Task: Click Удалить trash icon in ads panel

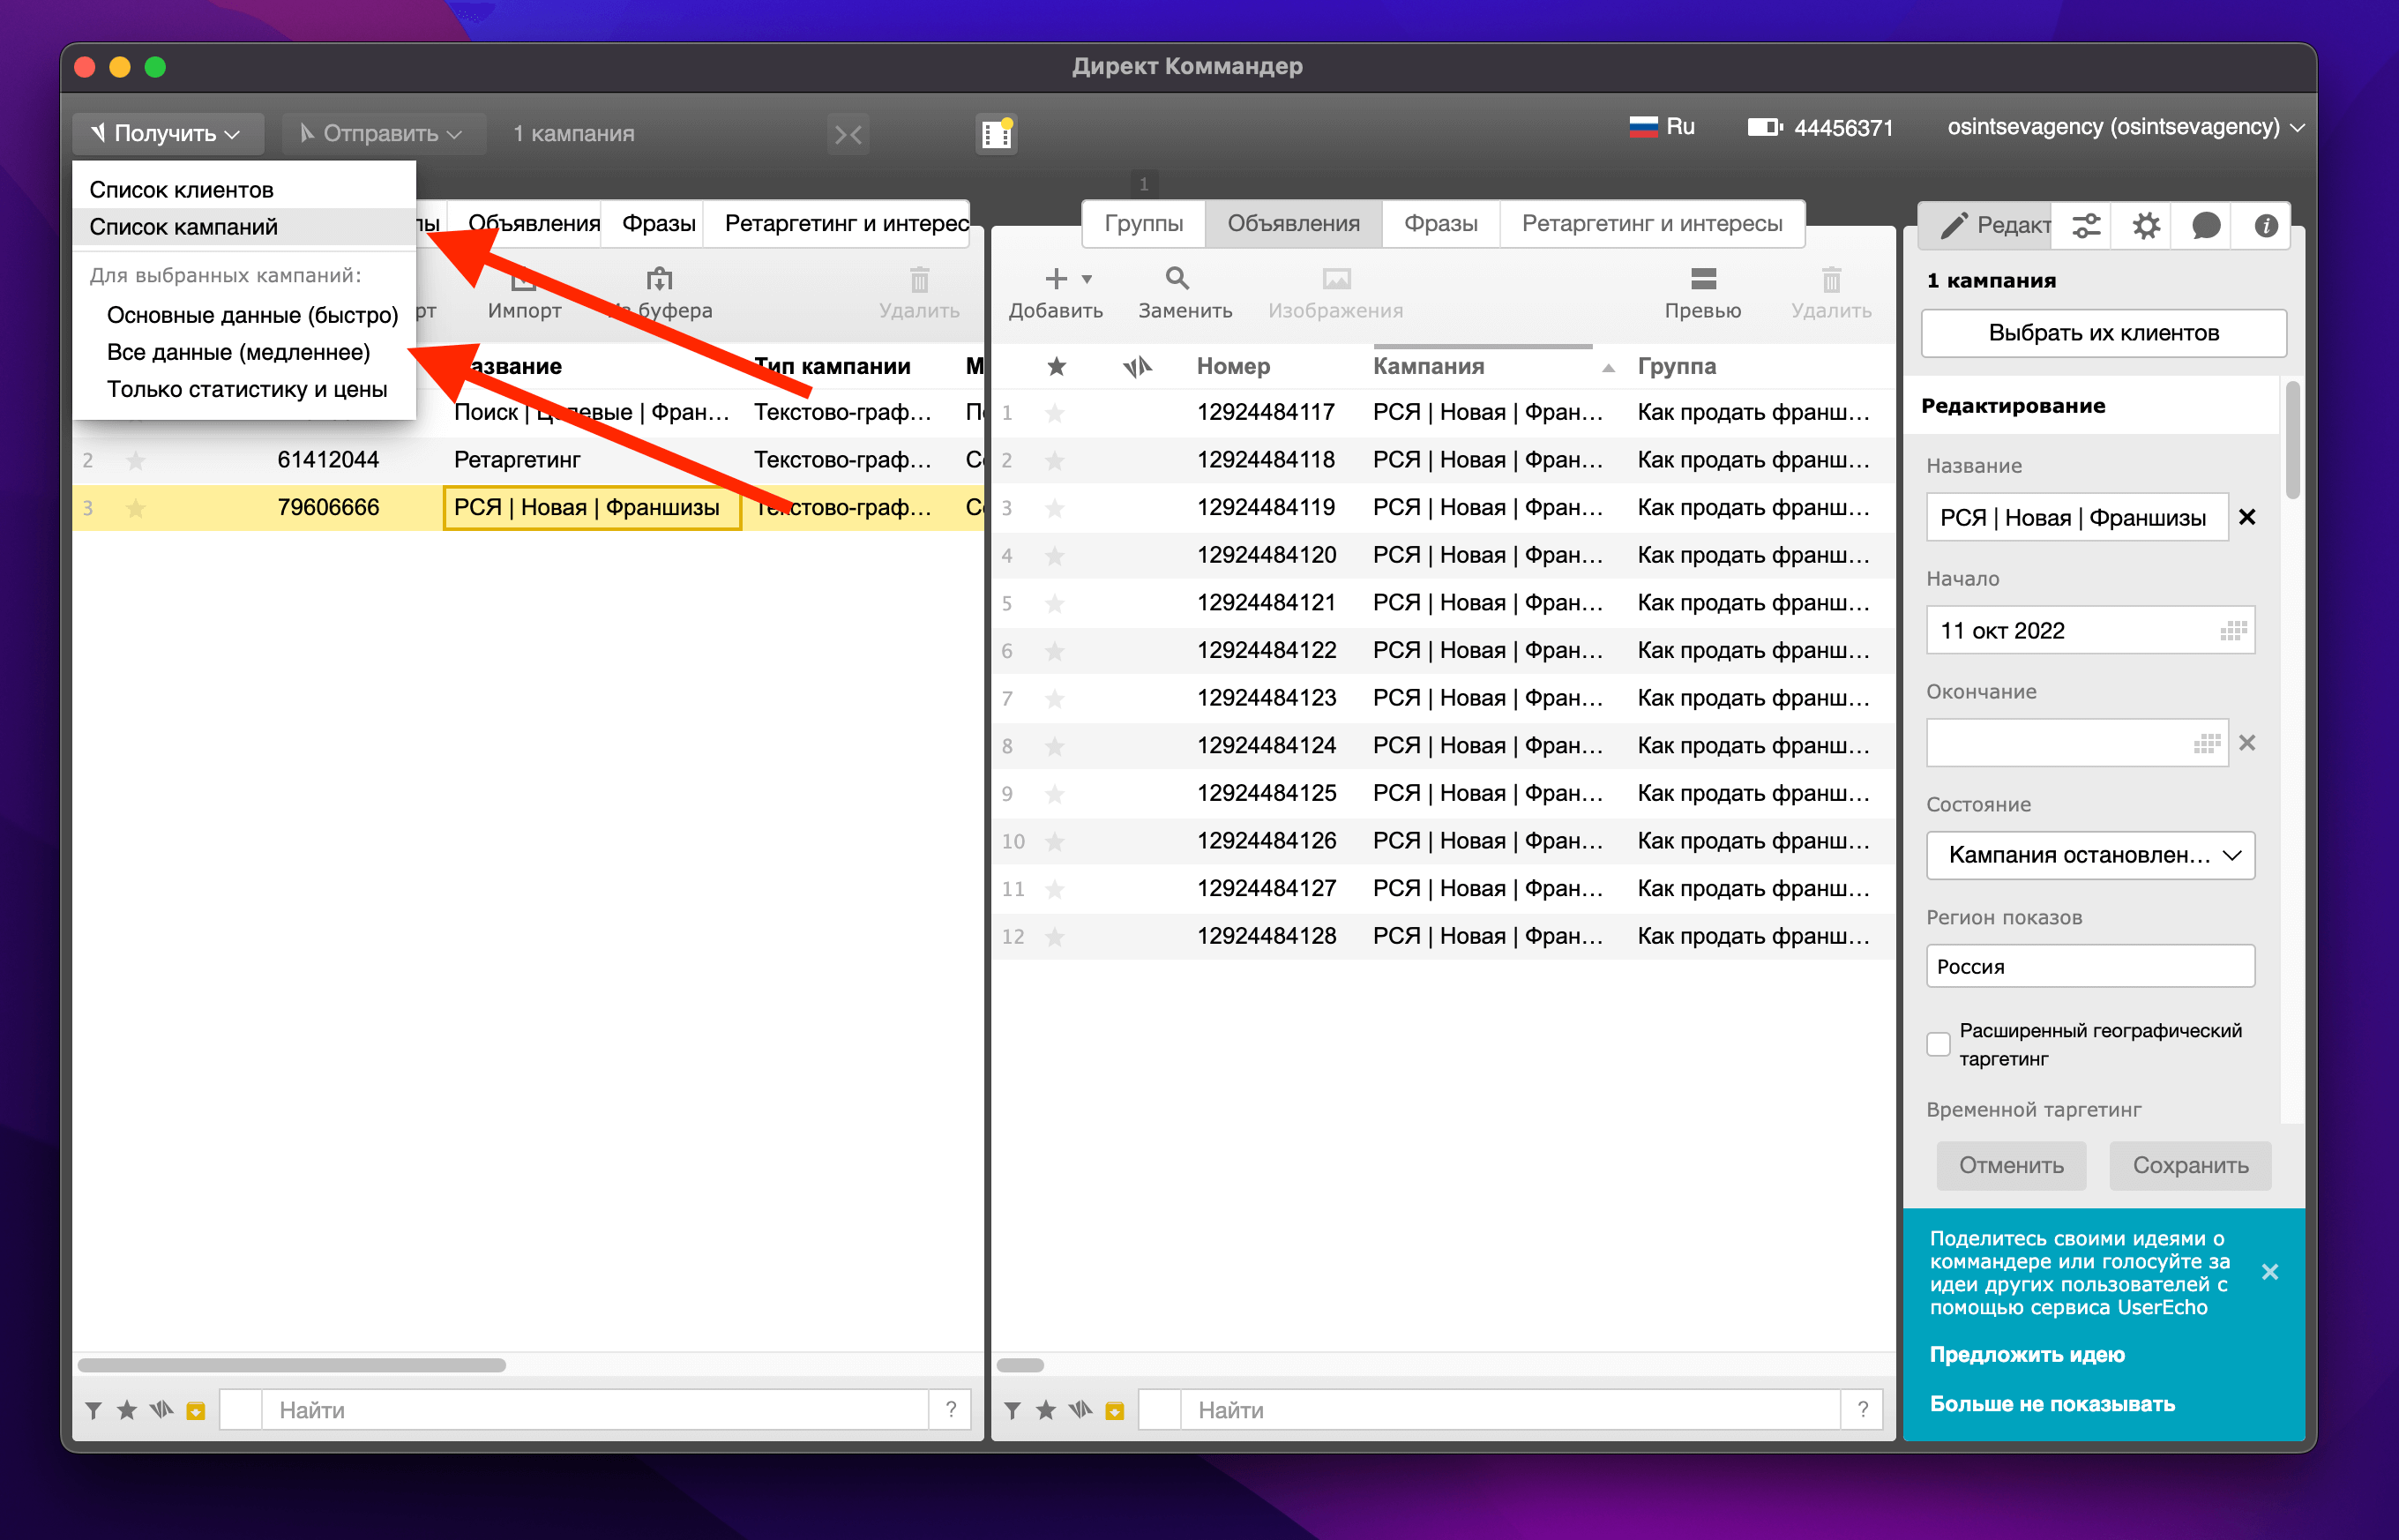Action: tap(1831, 278)
